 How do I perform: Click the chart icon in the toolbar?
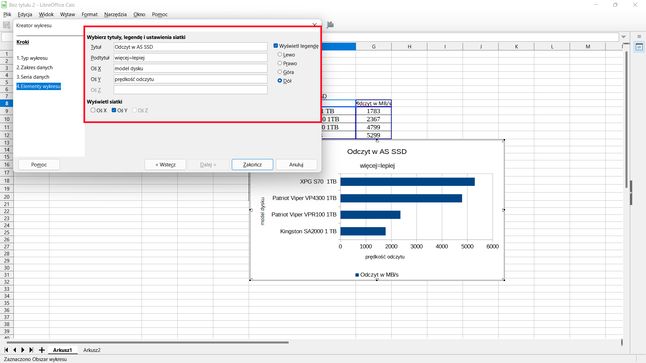click(x=330, y=25)
